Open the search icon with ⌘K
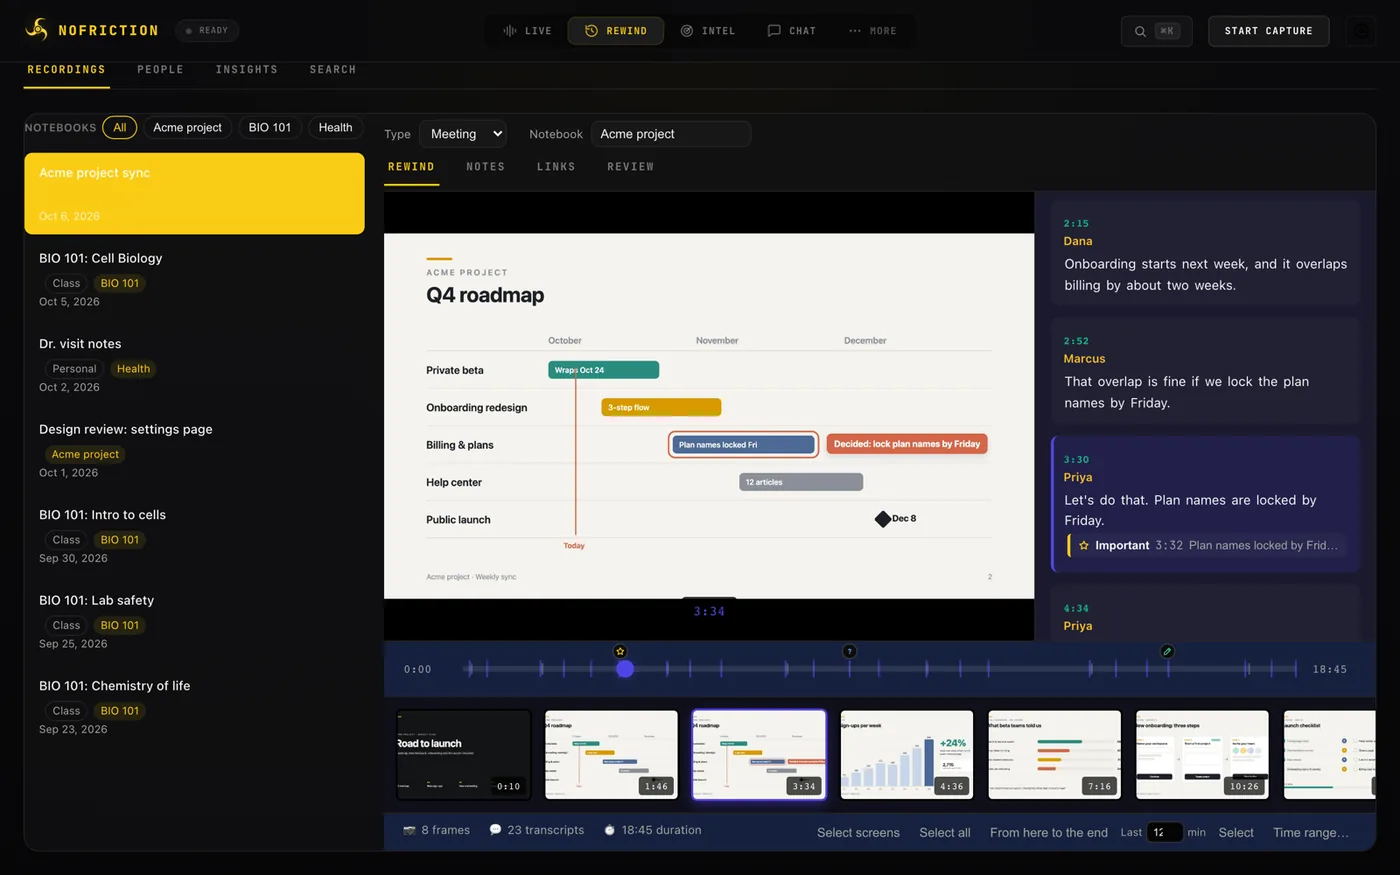The height and width of the screenshot is (875, 1400). pos(1157,31)
